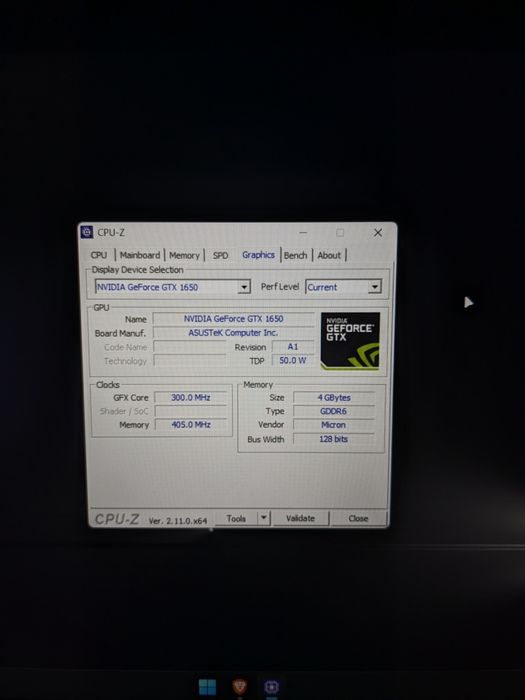The width and height of the screenshot is (525, 700).
Task: Click the memory Vendor value Micron
Action: pyautogui.click(x=334, y=425)
